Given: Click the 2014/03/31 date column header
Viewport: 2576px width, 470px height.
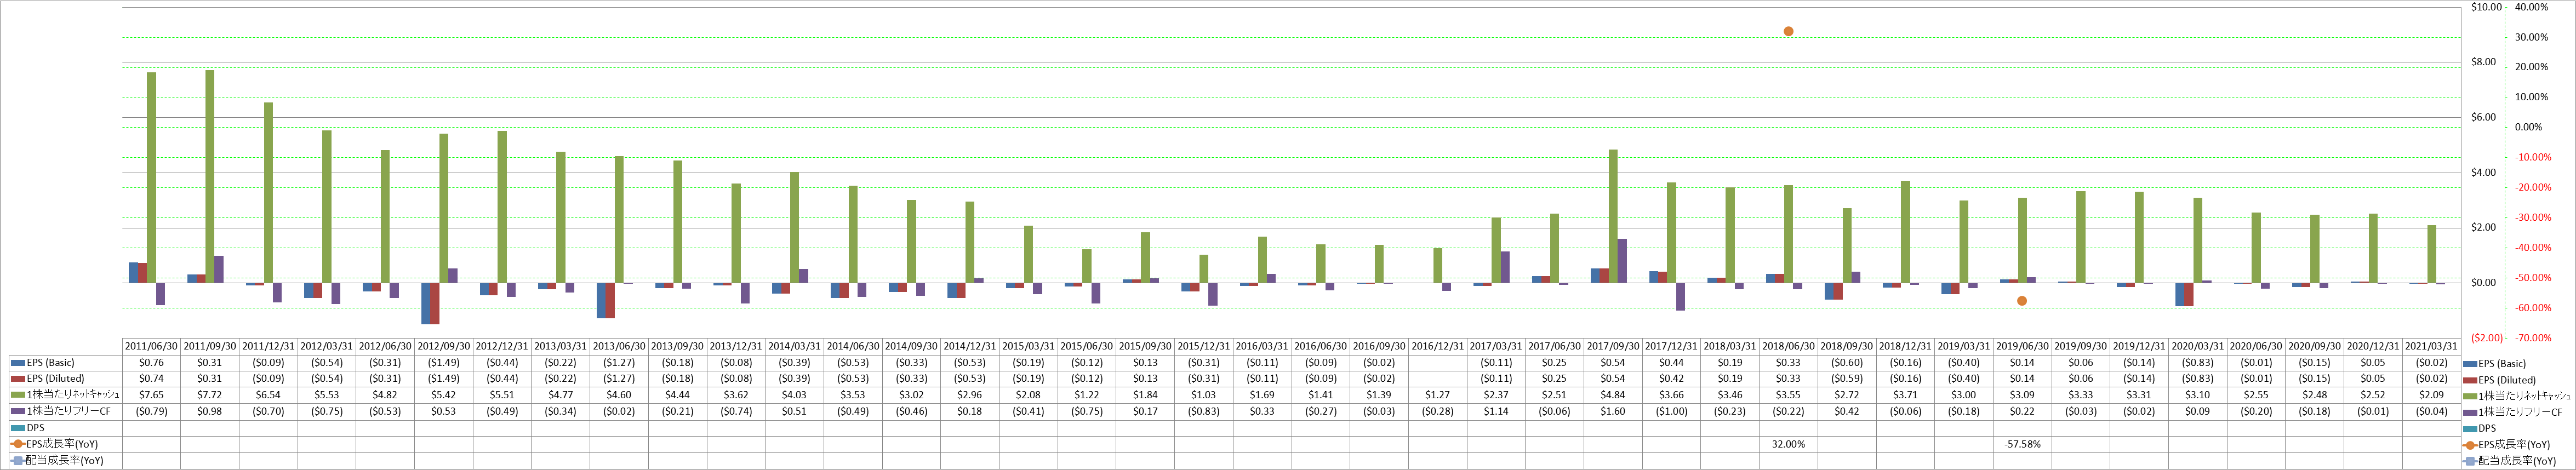Looking at the screenshot, I should (x=795, y=346).
